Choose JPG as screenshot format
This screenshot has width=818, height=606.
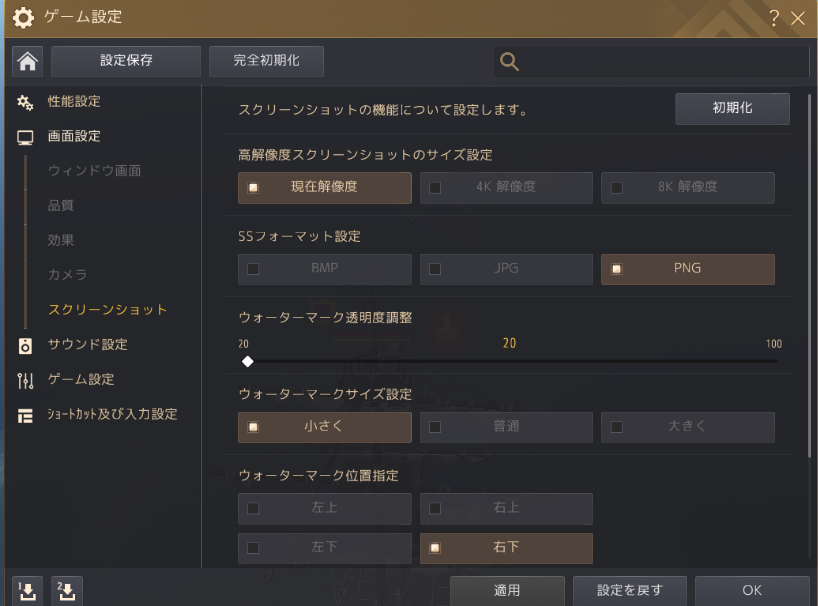tap(505, 269)
